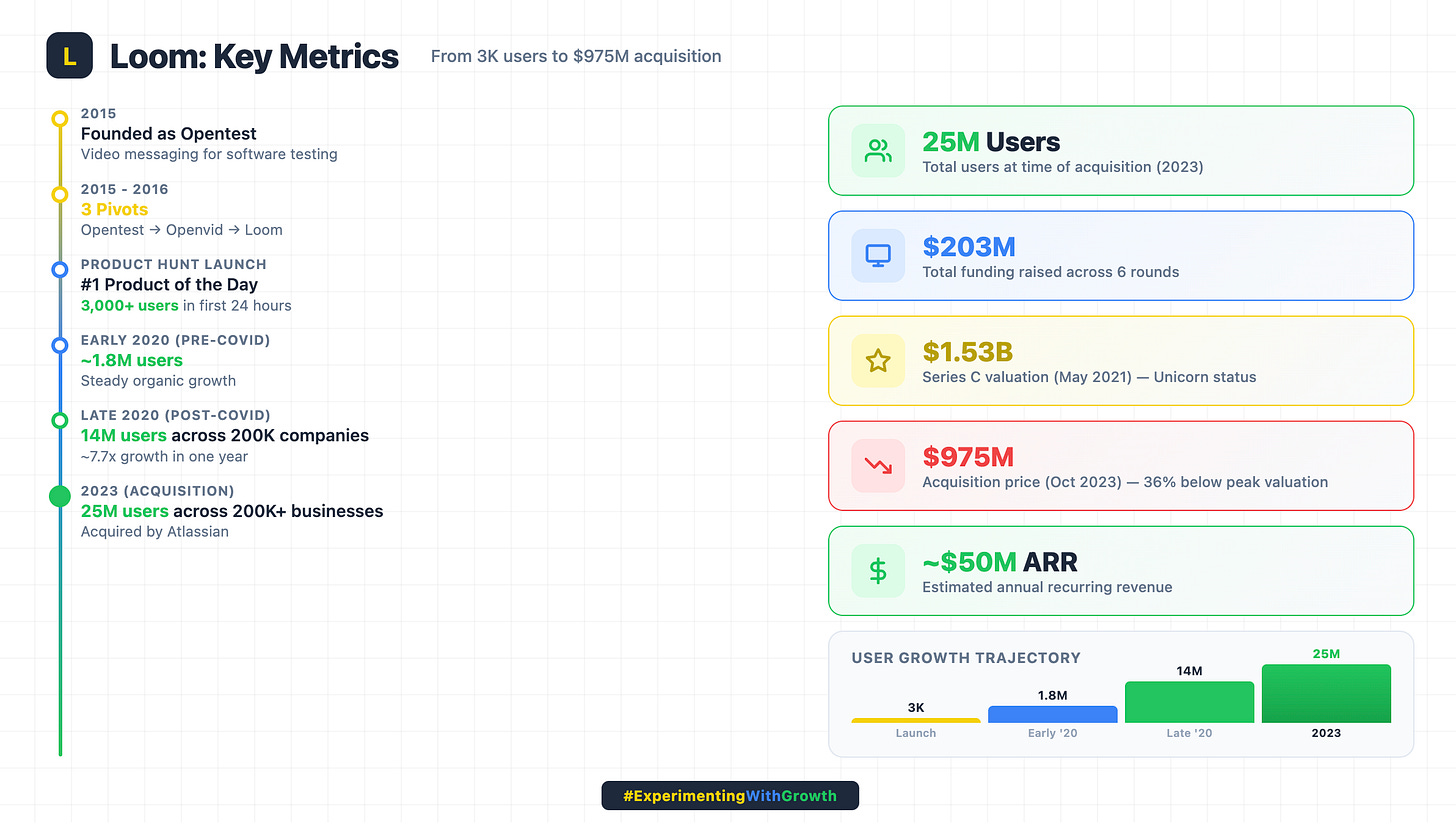The image size is (1456, 824).
Task: Click 'Opentest → Openvid → Loom' text
Action: click(x=182, y=230)
